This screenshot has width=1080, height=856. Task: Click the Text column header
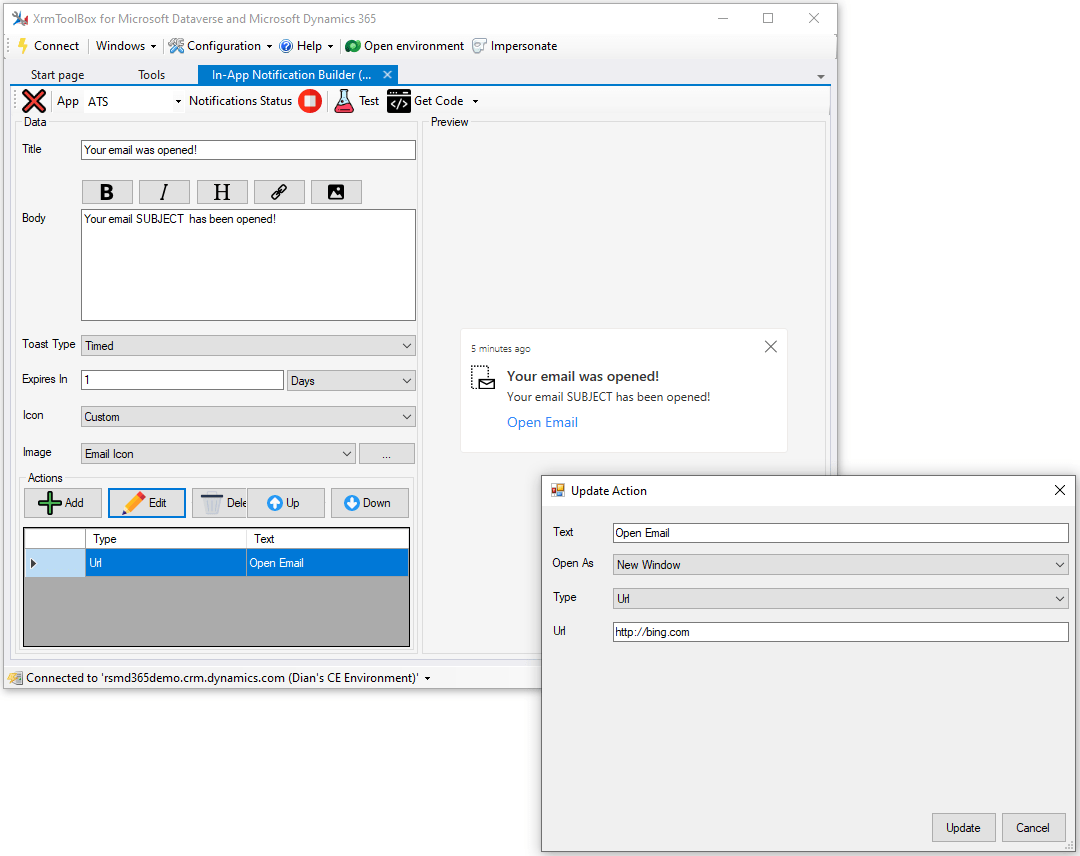click(x=328, y=539)
